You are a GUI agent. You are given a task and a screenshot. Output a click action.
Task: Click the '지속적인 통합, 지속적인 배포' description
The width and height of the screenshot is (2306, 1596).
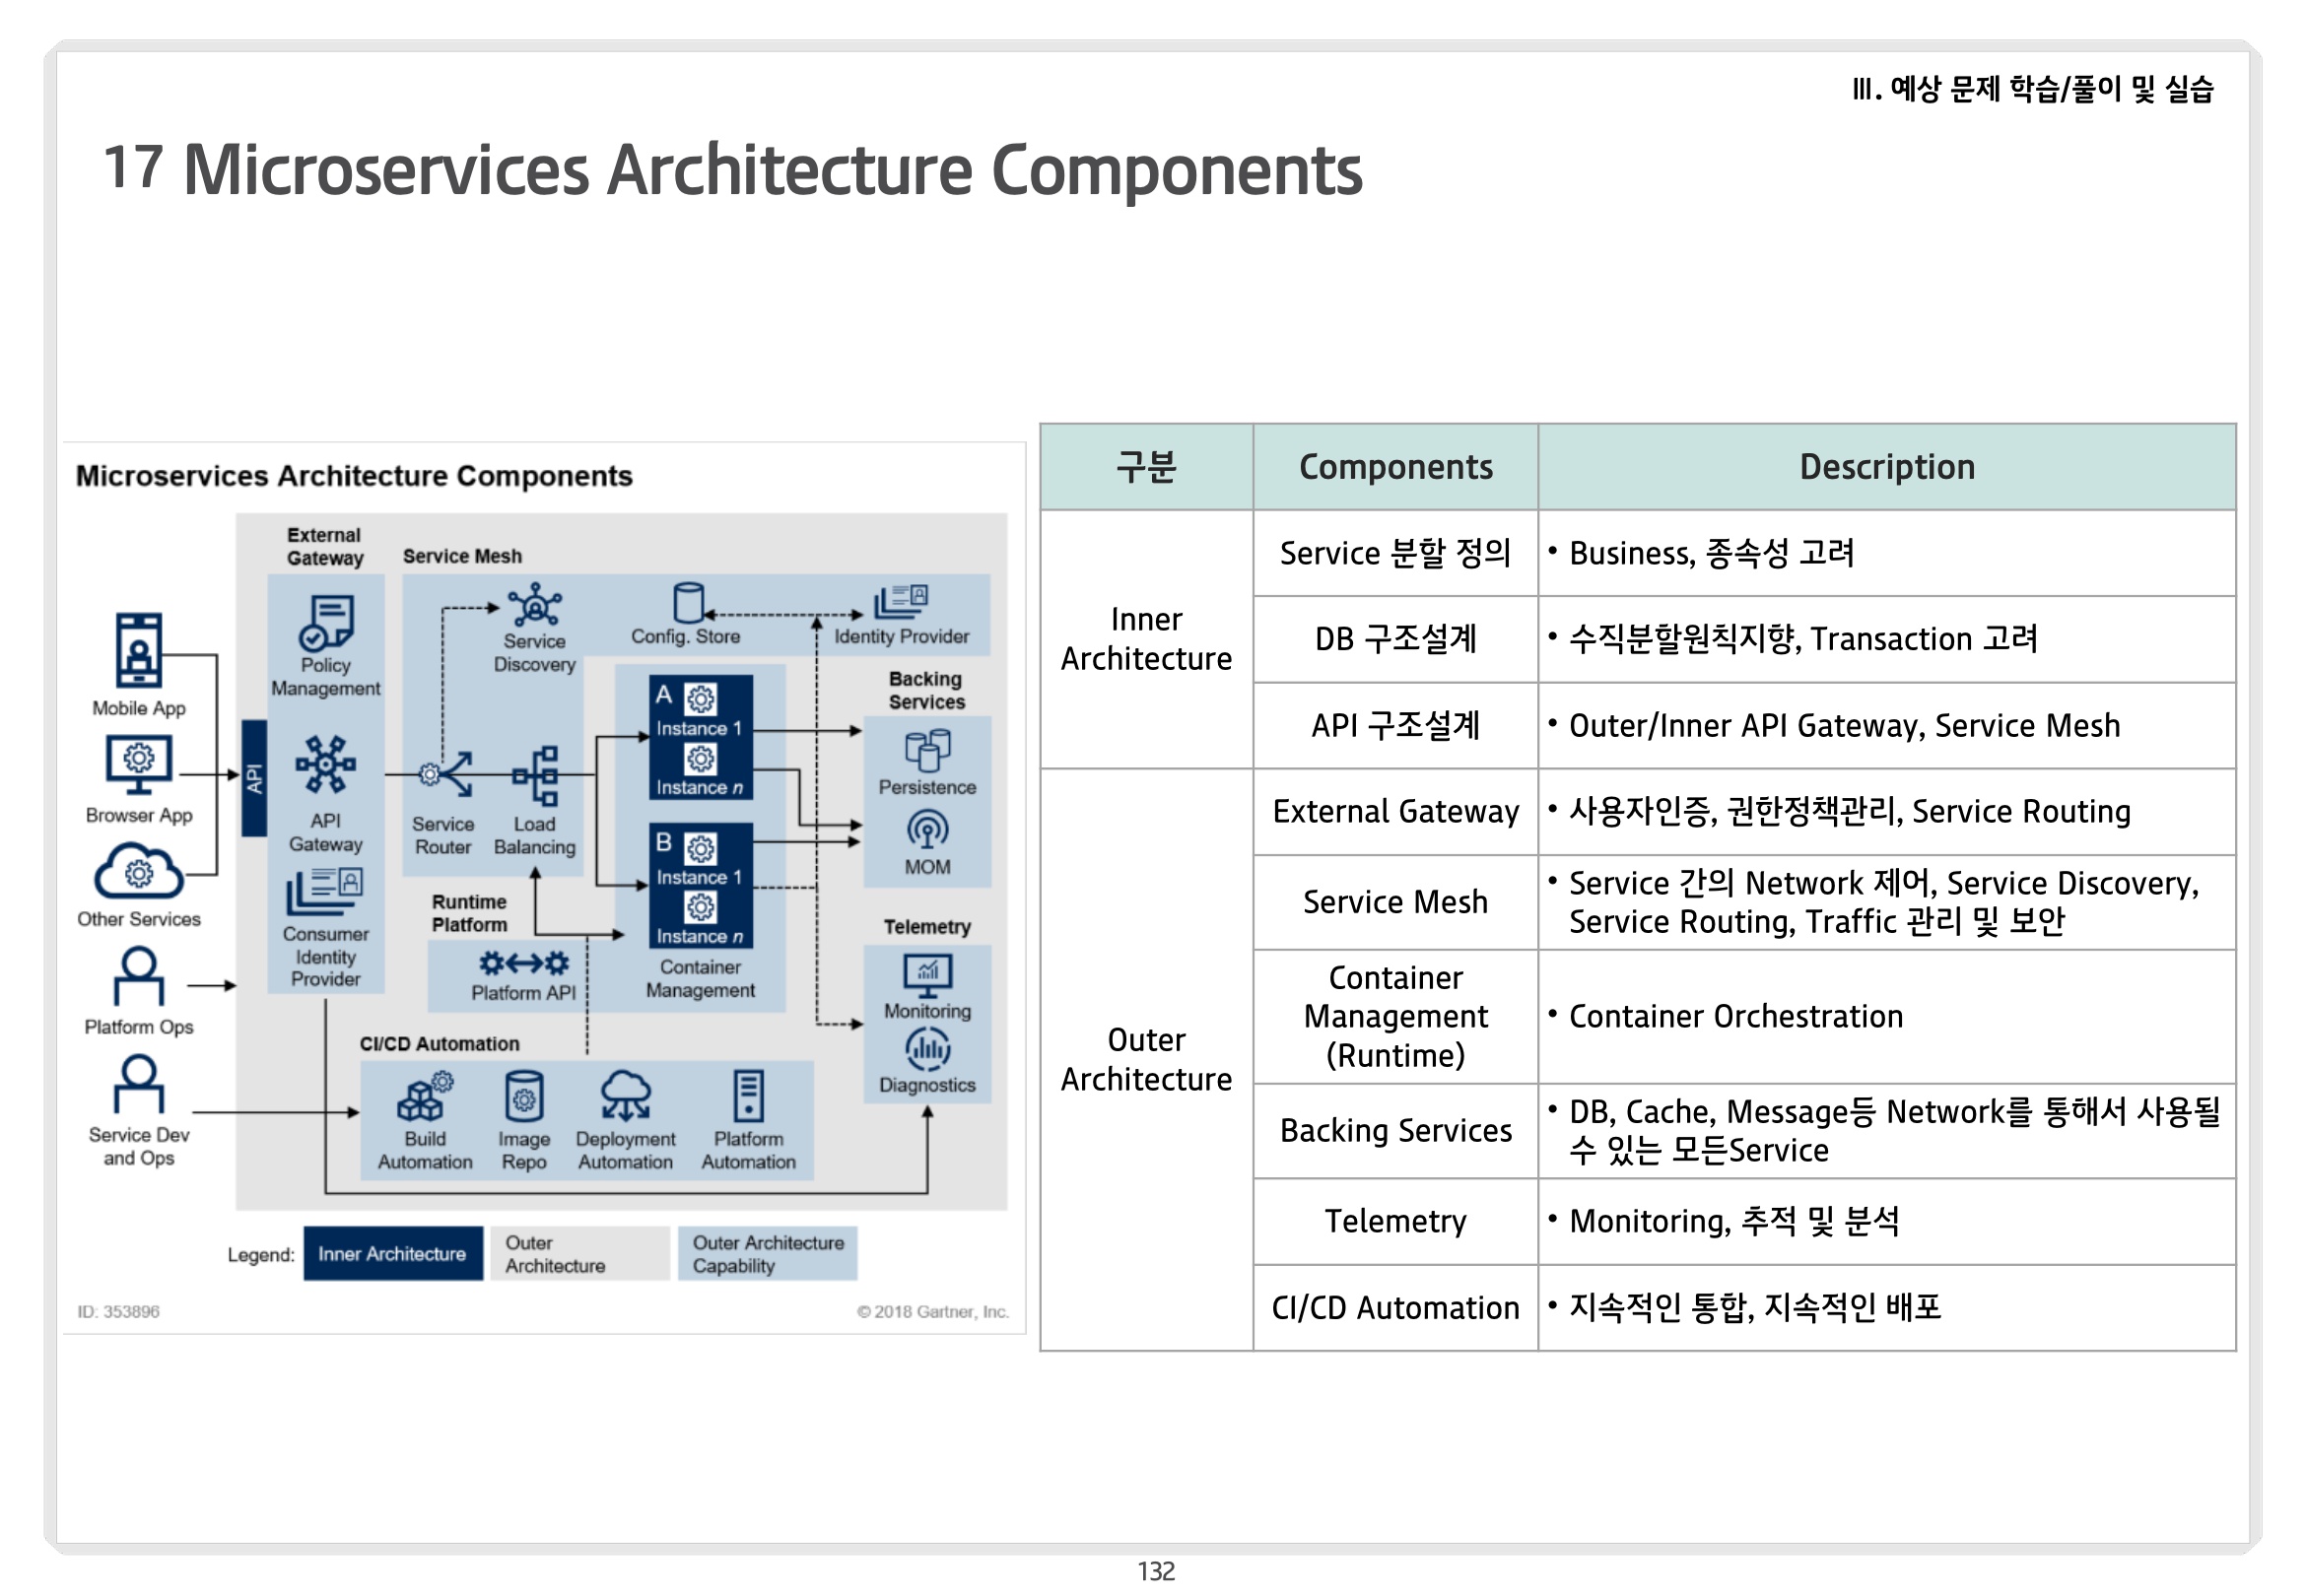[x=1754, y=1307]
